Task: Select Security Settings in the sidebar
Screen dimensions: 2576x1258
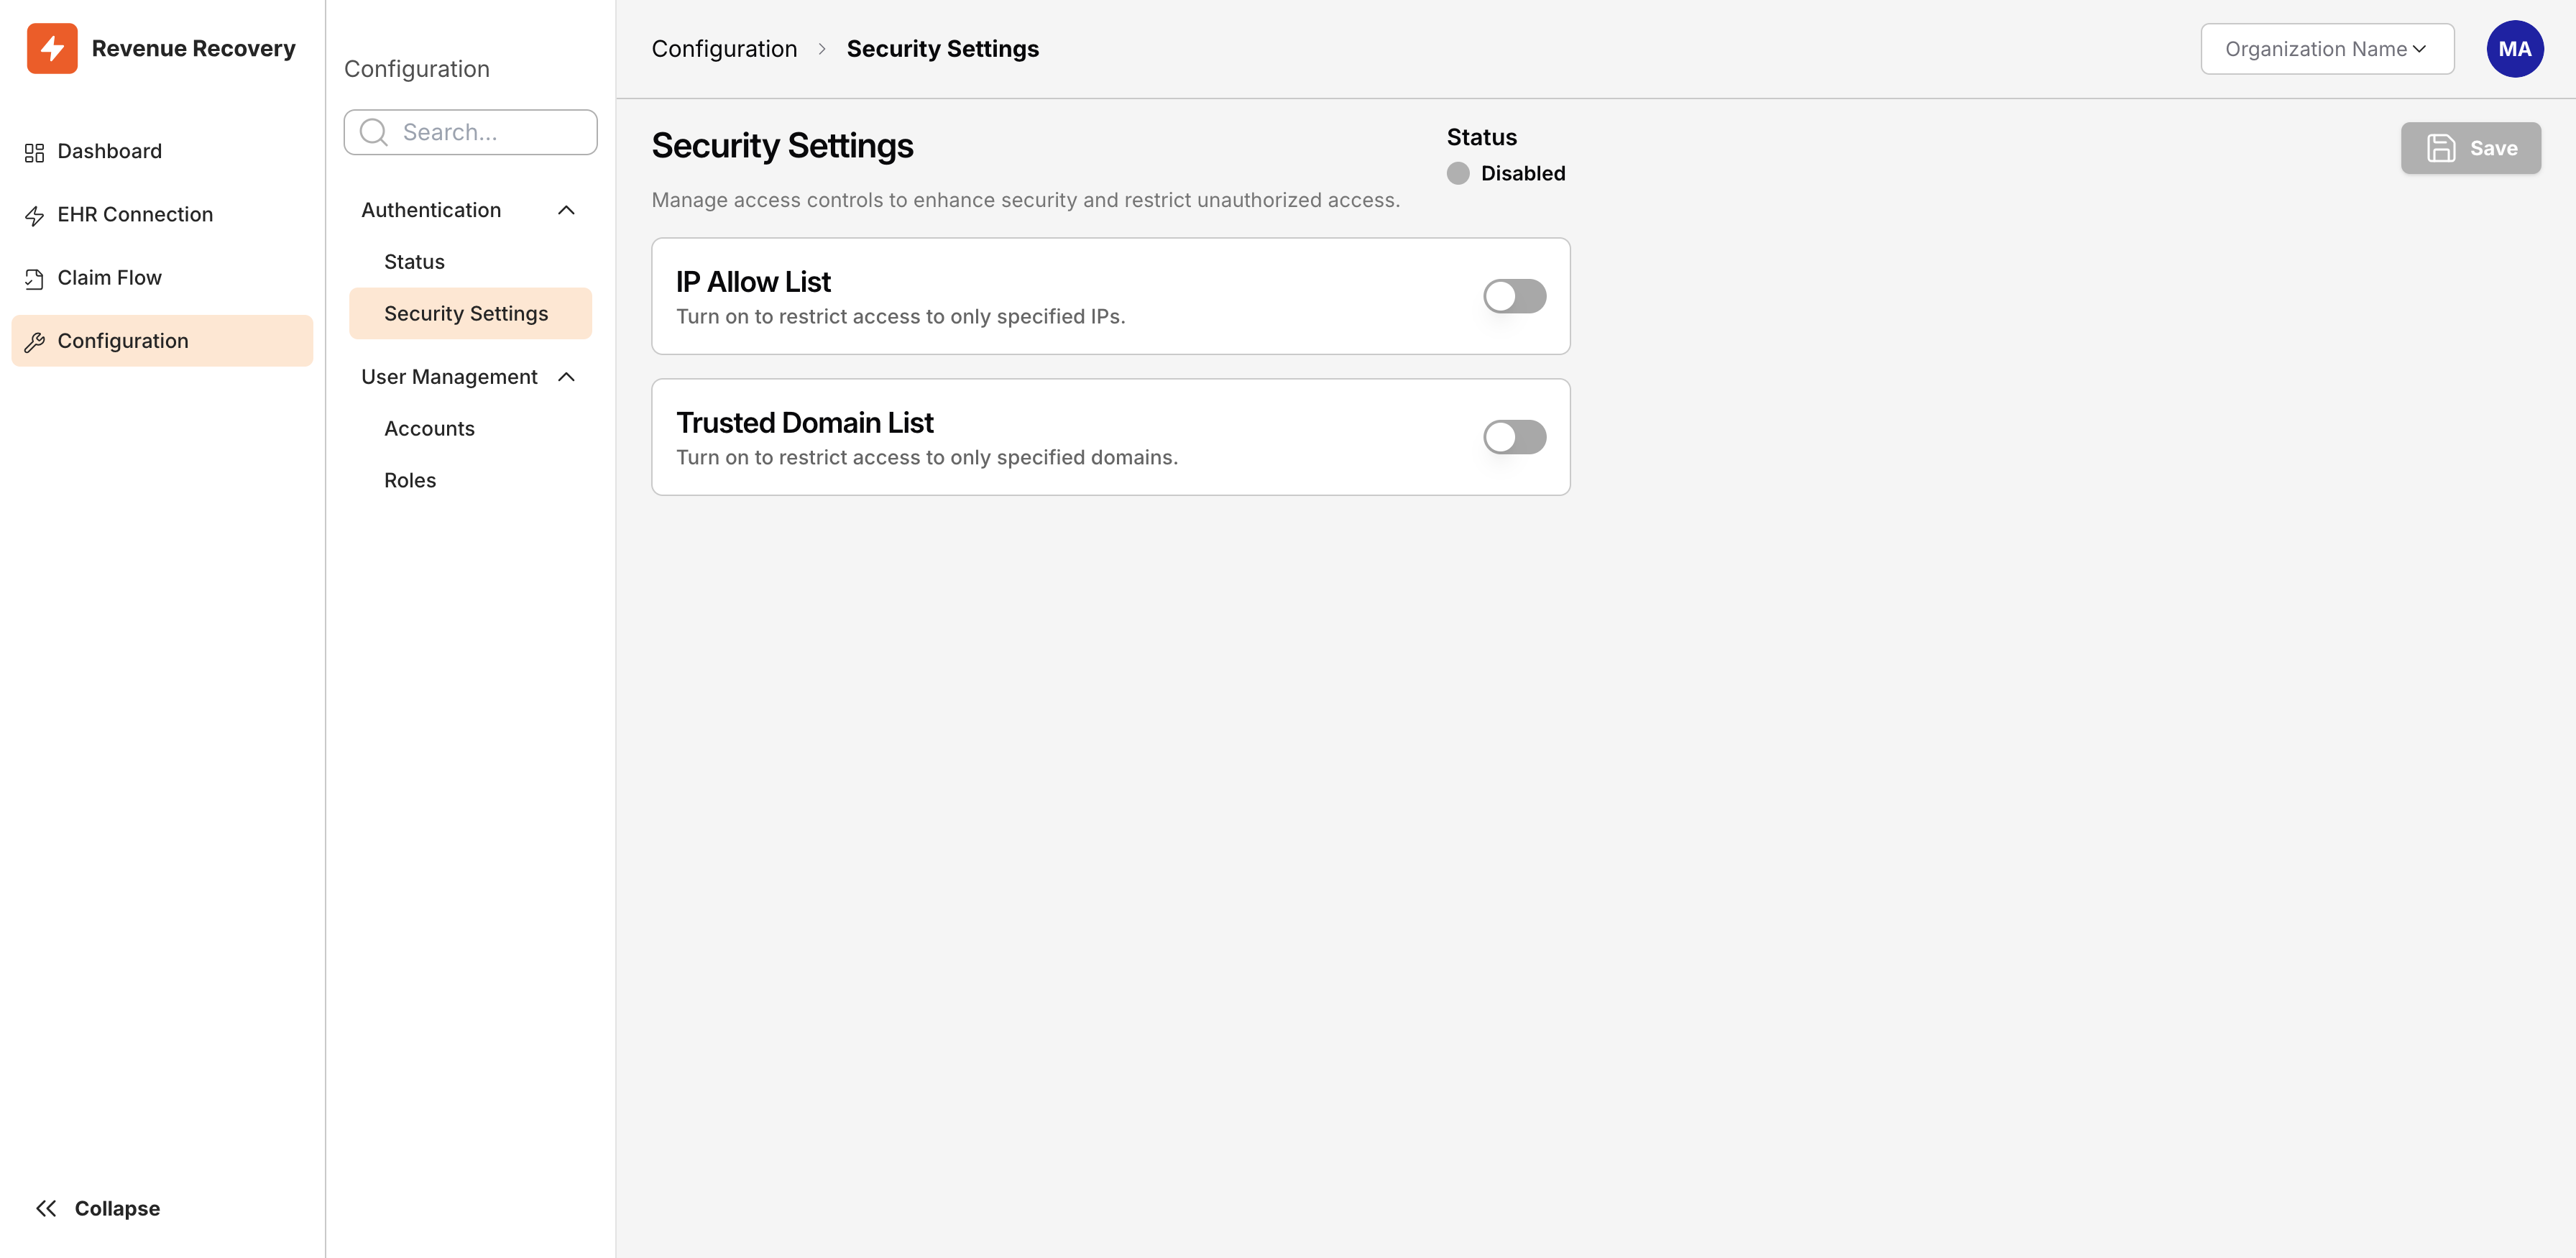Action: [466, 312]
